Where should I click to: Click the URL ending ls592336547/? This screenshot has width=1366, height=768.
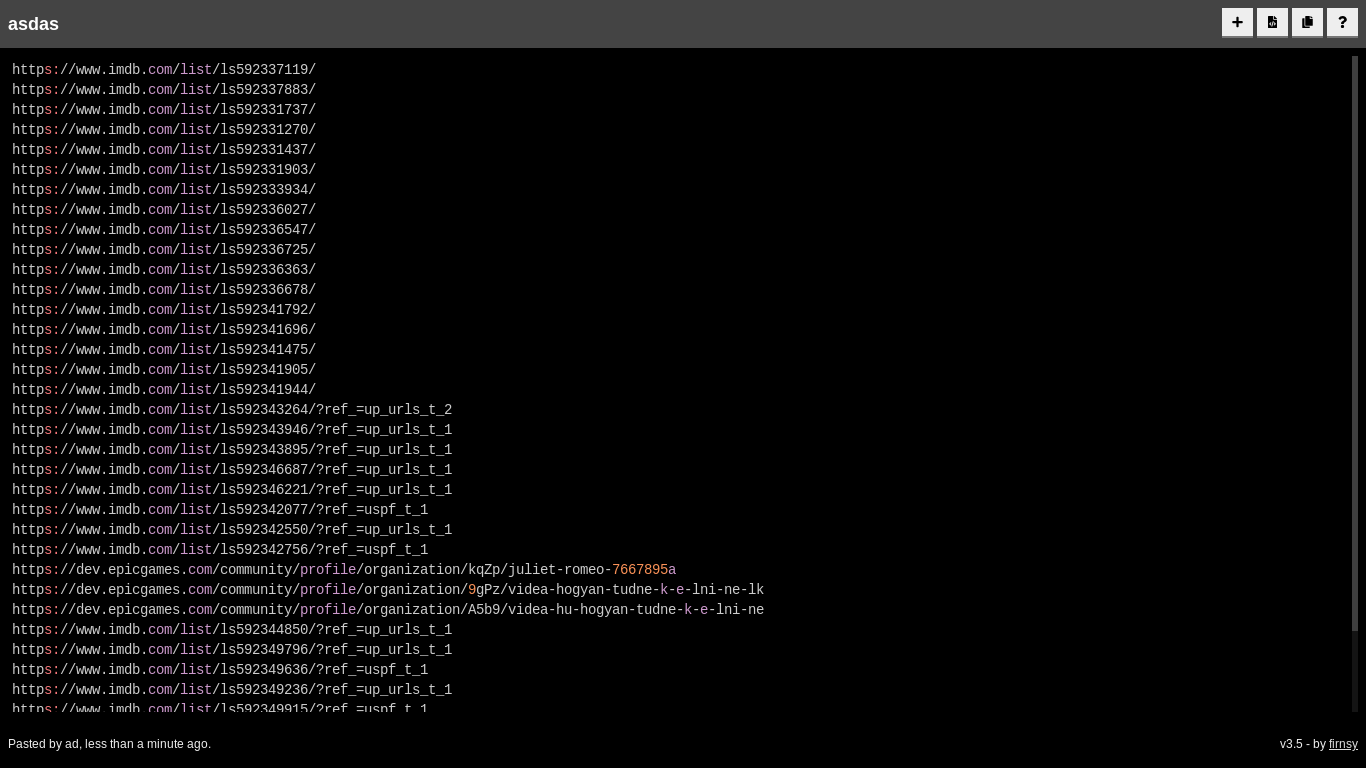point(164,230)
